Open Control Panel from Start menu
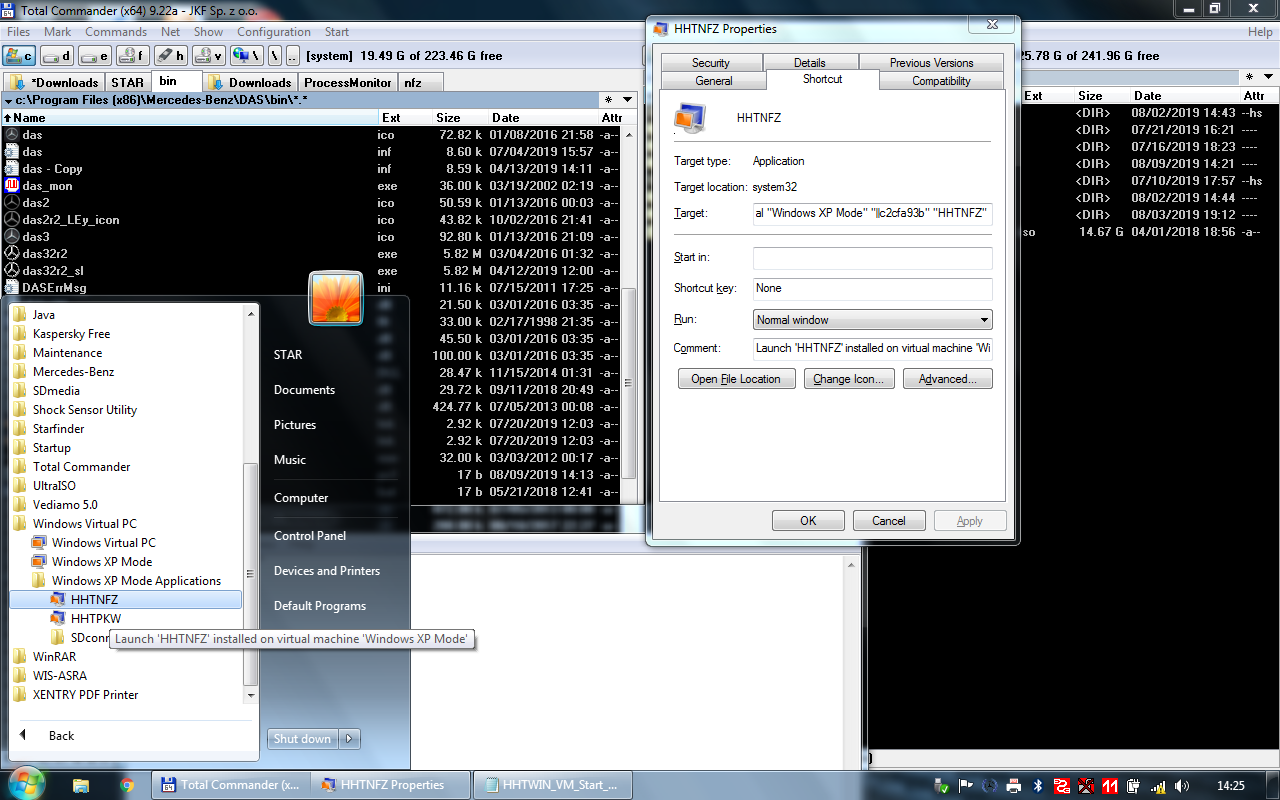The width and height of the screenshot is (1280, 800). click(310, 536)
